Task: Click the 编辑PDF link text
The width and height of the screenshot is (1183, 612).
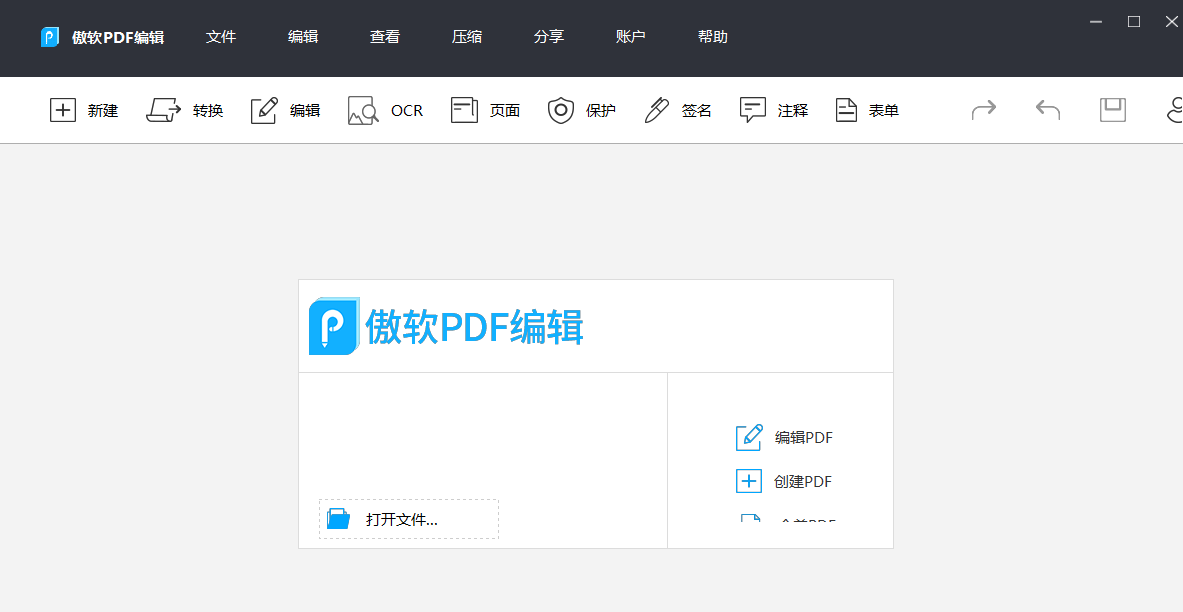Action: [x=804, y=438]
